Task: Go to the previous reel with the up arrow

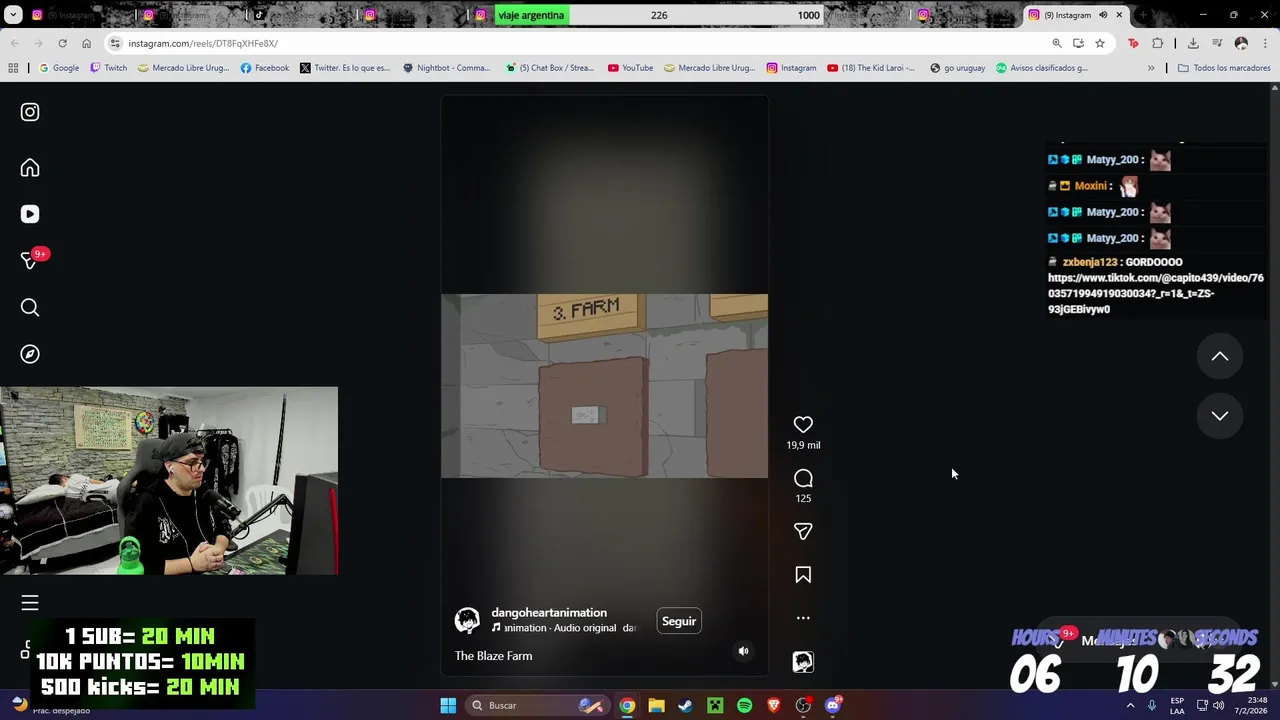Action: click(1220, 356)
